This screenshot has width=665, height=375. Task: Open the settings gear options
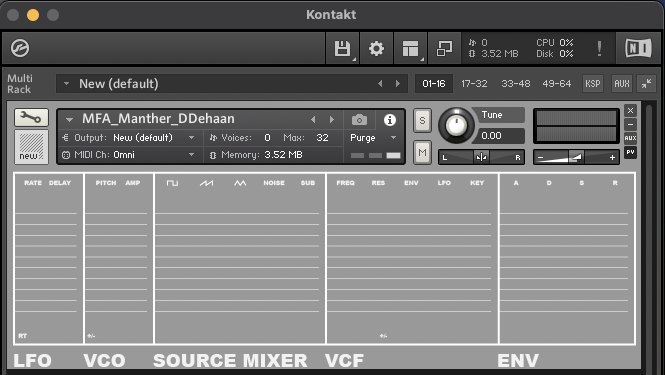click(376, 48)
